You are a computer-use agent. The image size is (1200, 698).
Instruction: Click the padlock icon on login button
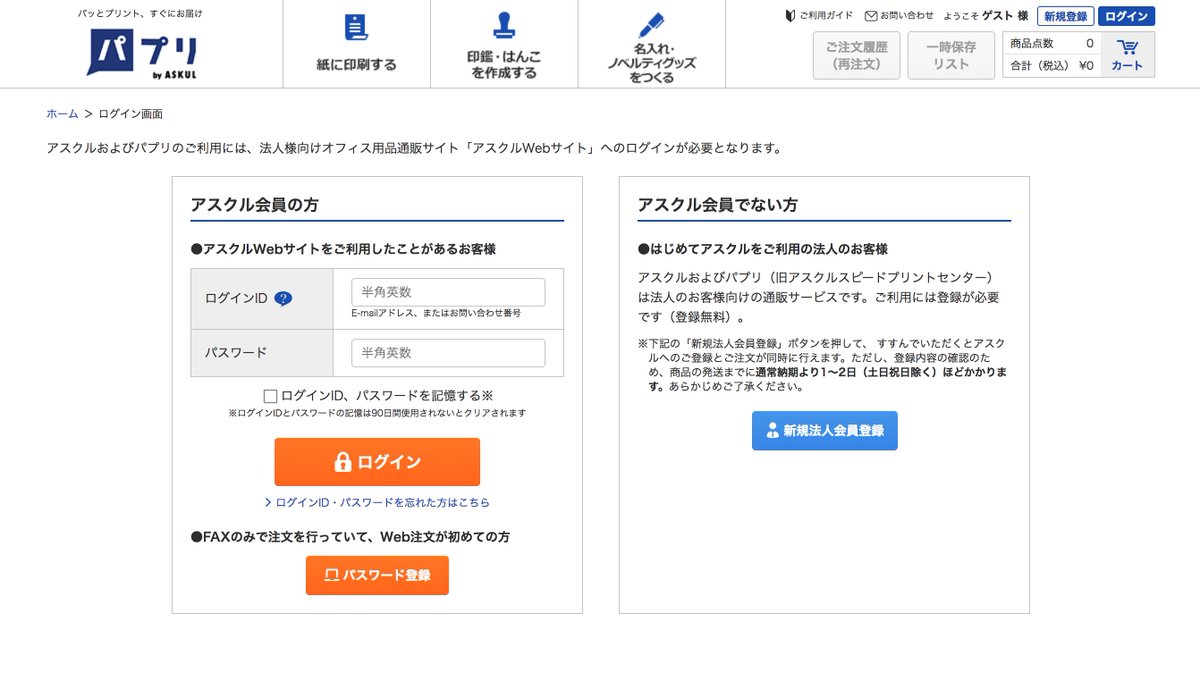343,462
